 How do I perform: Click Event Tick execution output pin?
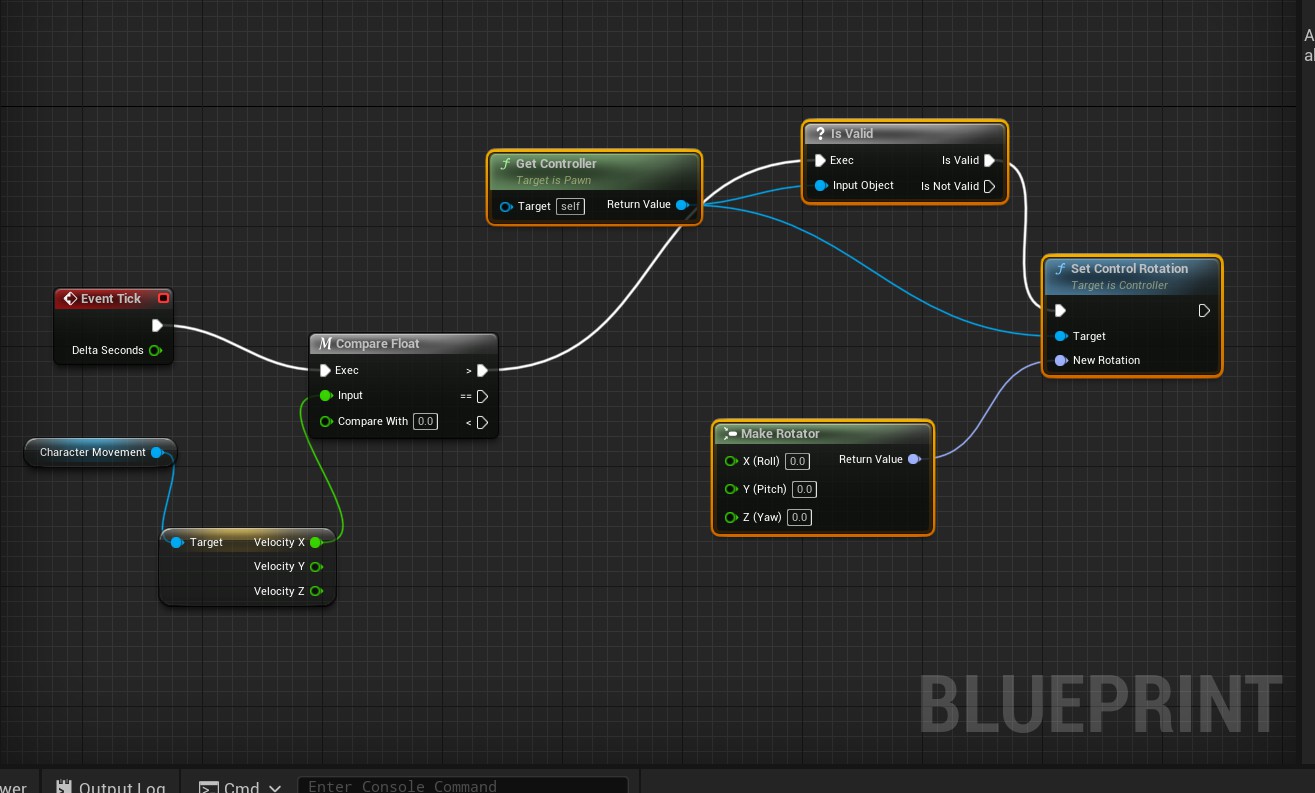point(157,325)
